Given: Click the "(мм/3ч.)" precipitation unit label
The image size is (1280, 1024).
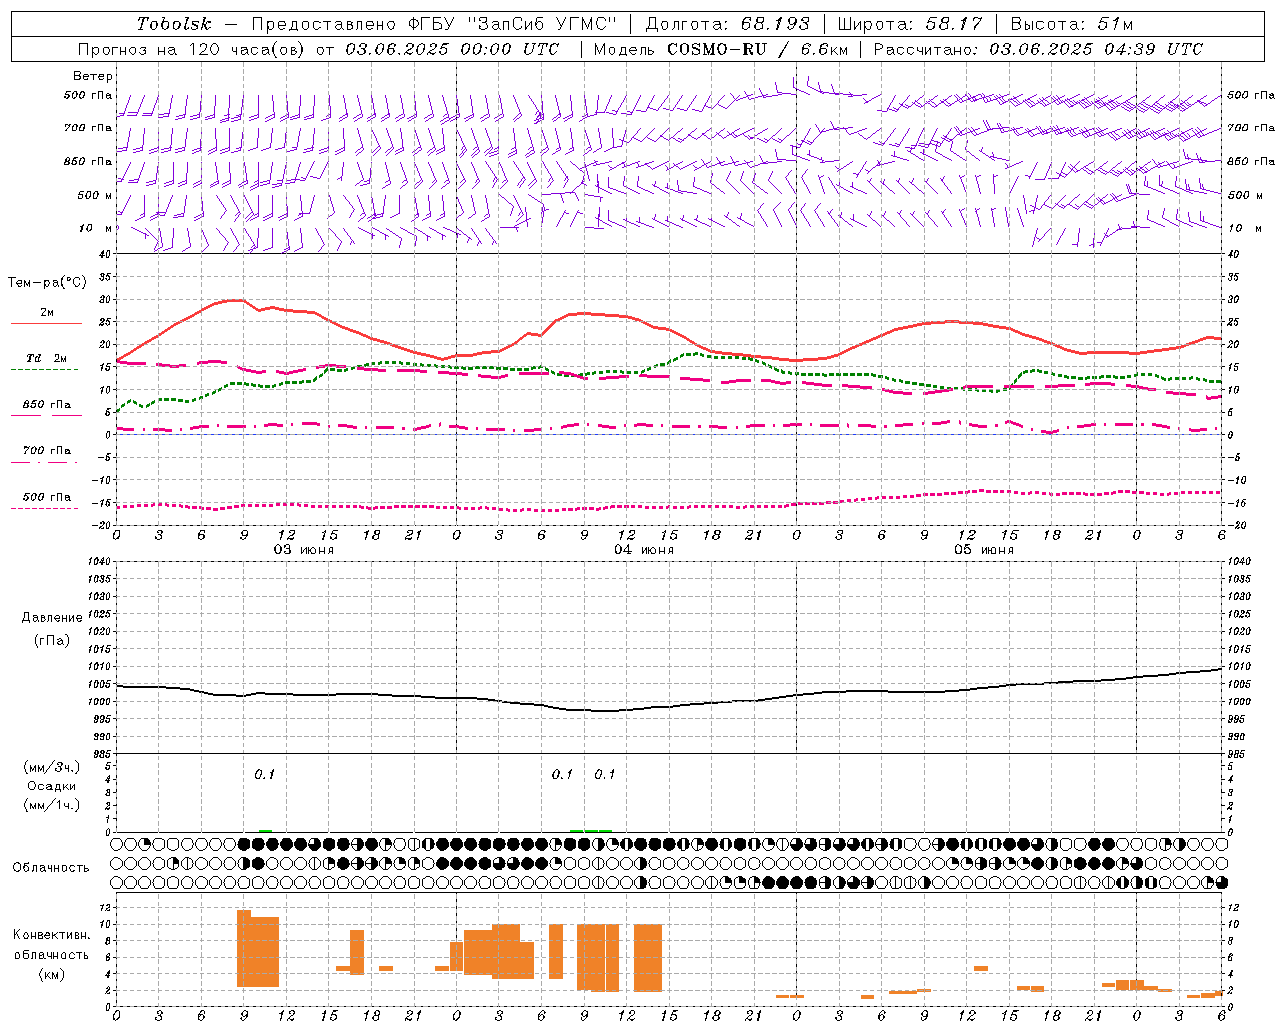Looking at the screenshot, I should tap(52, 768).
